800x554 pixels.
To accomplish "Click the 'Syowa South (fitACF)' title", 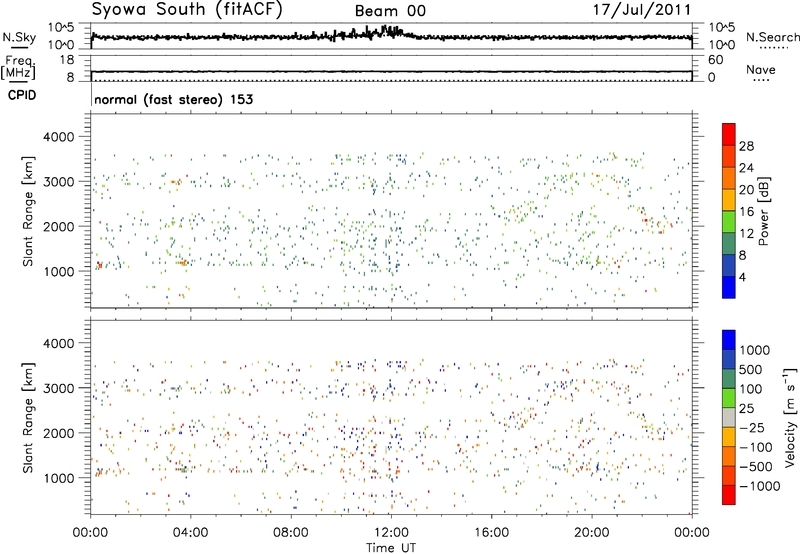I will coord(187,9).
